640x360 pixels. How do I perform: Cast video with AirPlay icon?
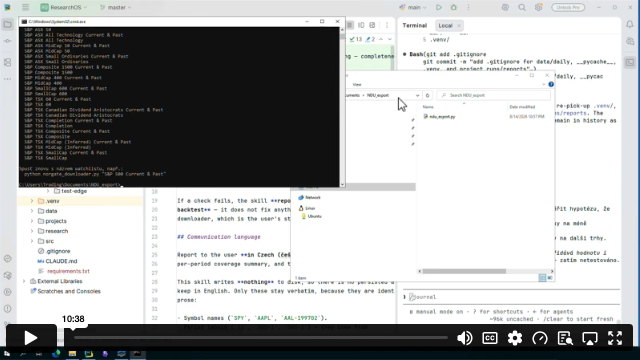coord(590,338)
